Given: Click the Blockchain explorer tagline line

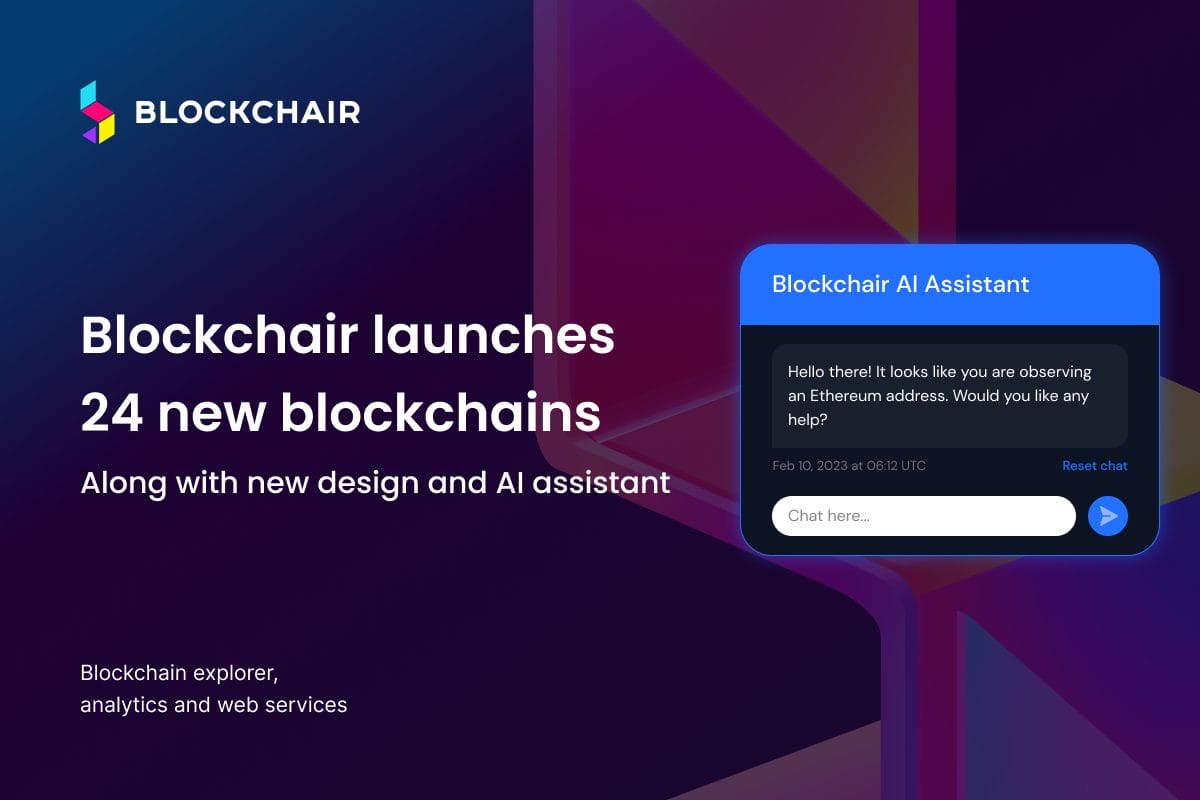Looking at the screenshot, I should (179, 672).
